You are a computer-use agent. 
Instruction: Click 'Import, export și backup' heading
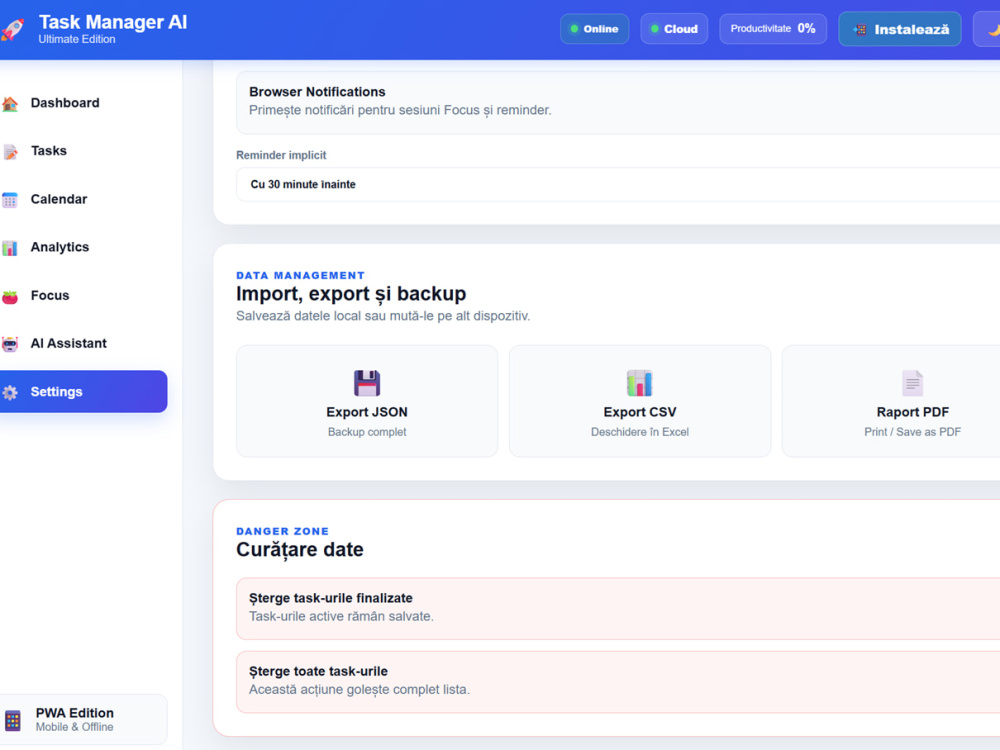point(351,294)
